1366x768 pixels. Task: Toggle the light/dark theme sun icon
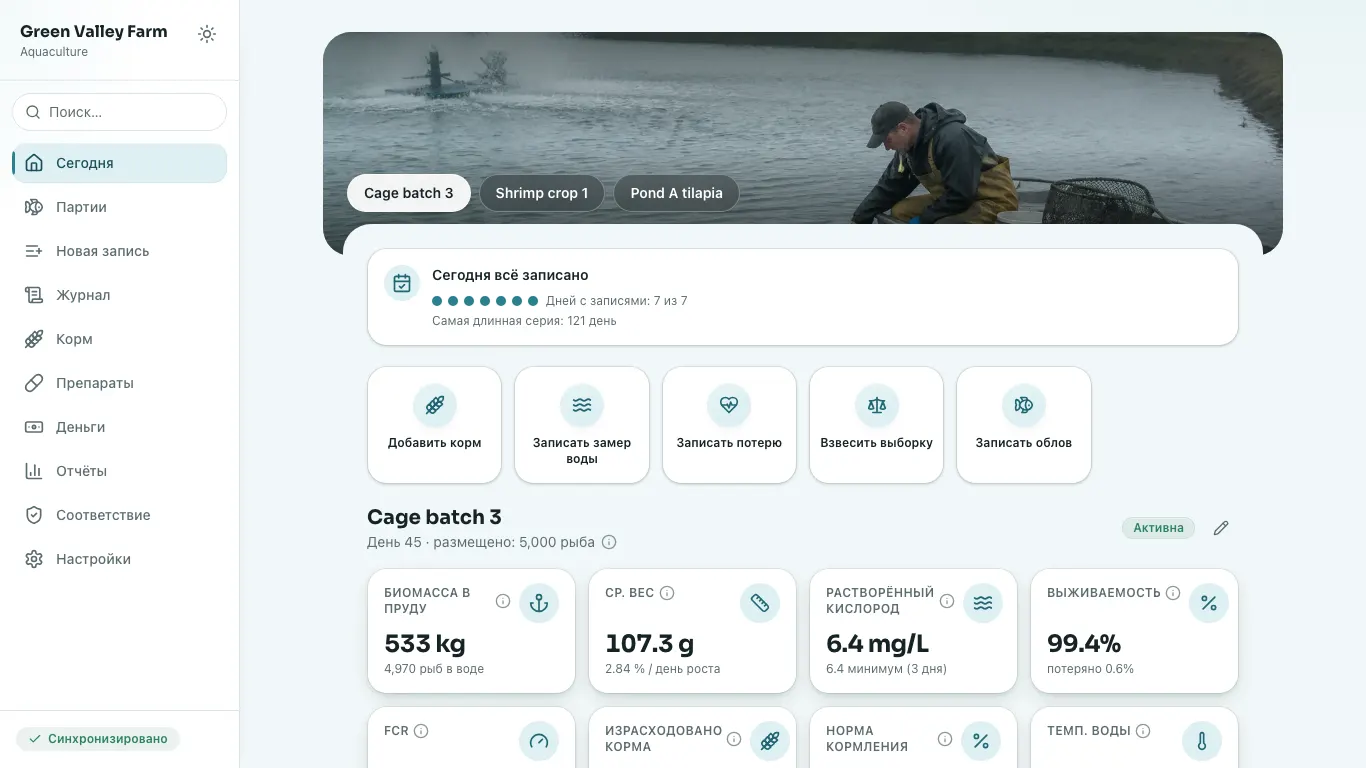click(x=207, y=34)
